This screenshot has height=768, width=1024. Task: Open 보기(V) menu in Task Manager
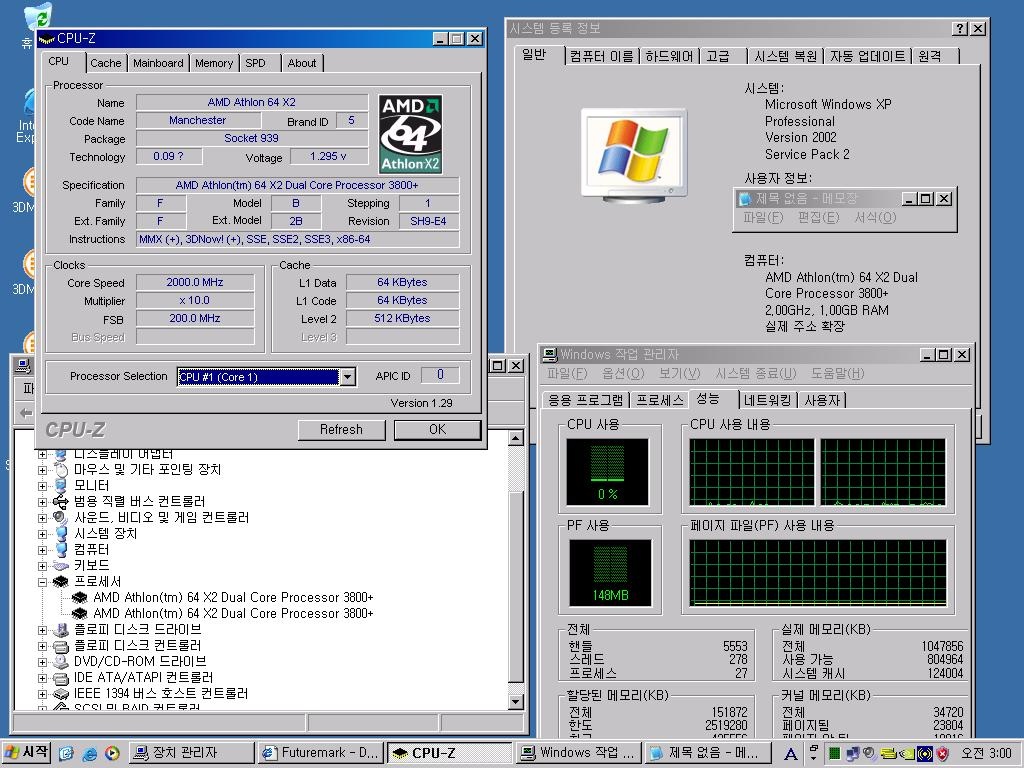(x=679, y=374)
